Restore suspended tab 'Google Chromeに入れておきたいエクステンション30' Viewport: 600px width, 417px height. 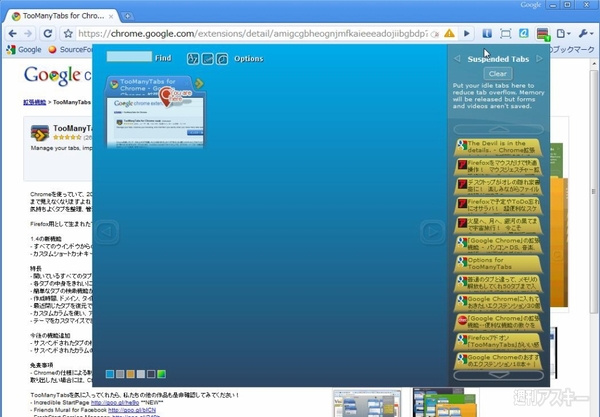[x=499, y=303]
